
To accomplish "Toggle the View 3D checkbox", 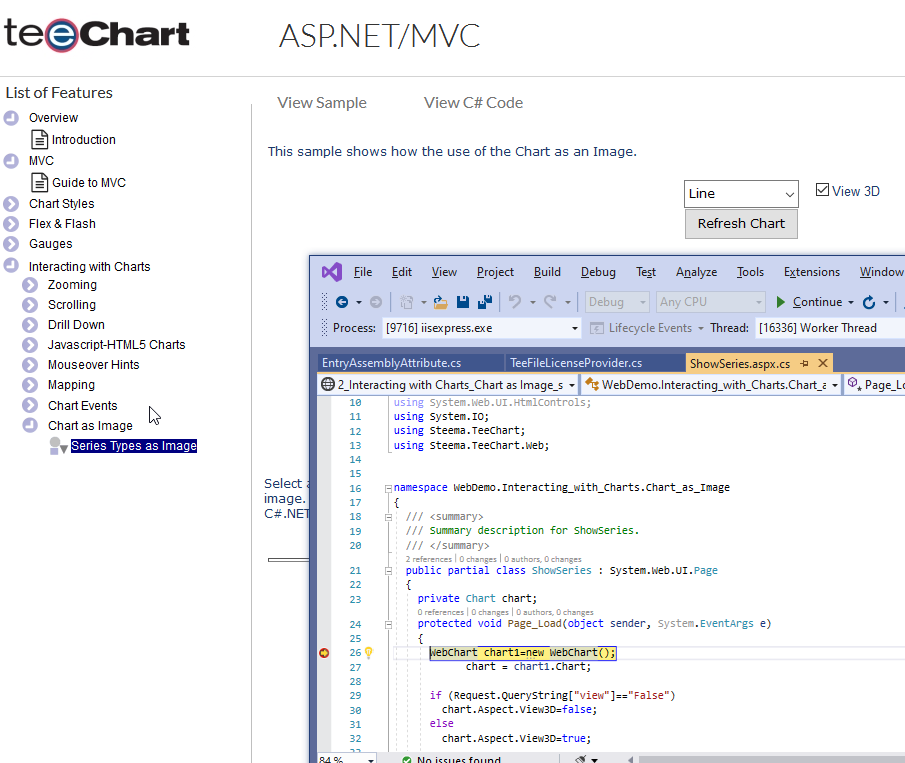I will coord(822,190).
